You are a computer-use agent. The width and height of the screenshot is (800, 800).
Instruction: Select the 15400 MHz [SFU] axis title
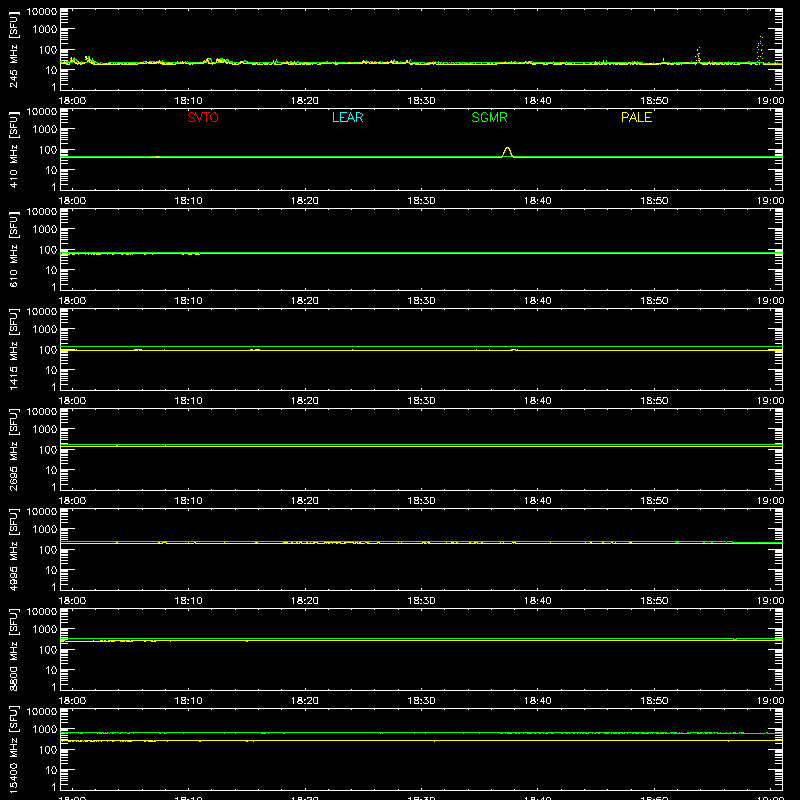(14, 749)
